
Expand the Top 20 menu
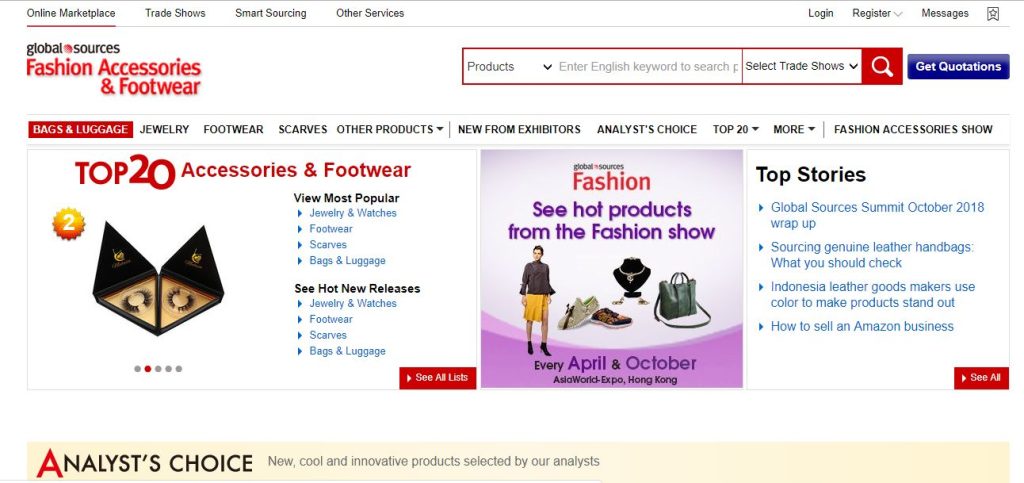735,129
